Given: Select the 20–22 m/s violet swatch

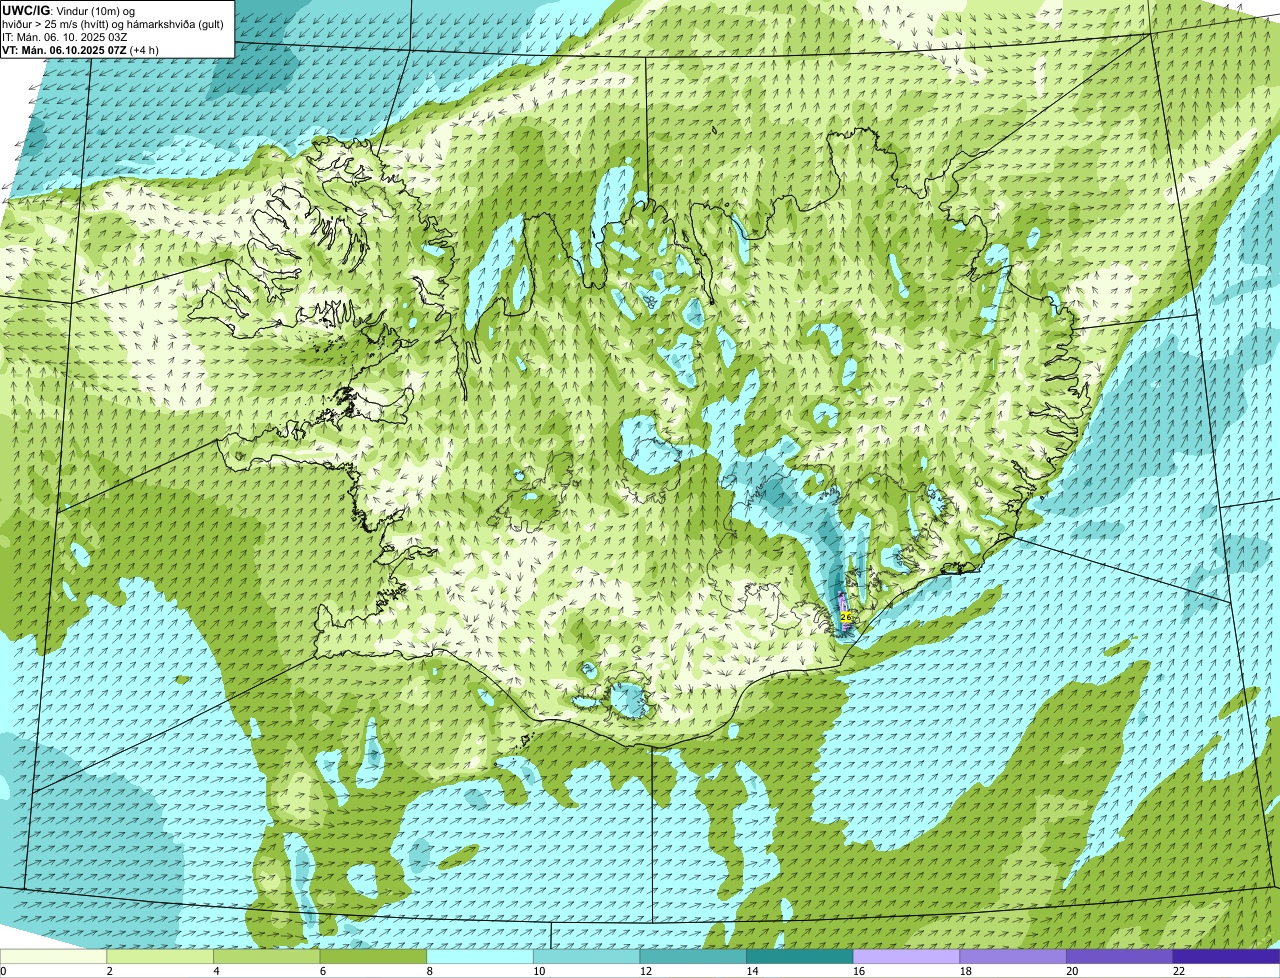Looking at the screenshot, I should pos(1119,957).
